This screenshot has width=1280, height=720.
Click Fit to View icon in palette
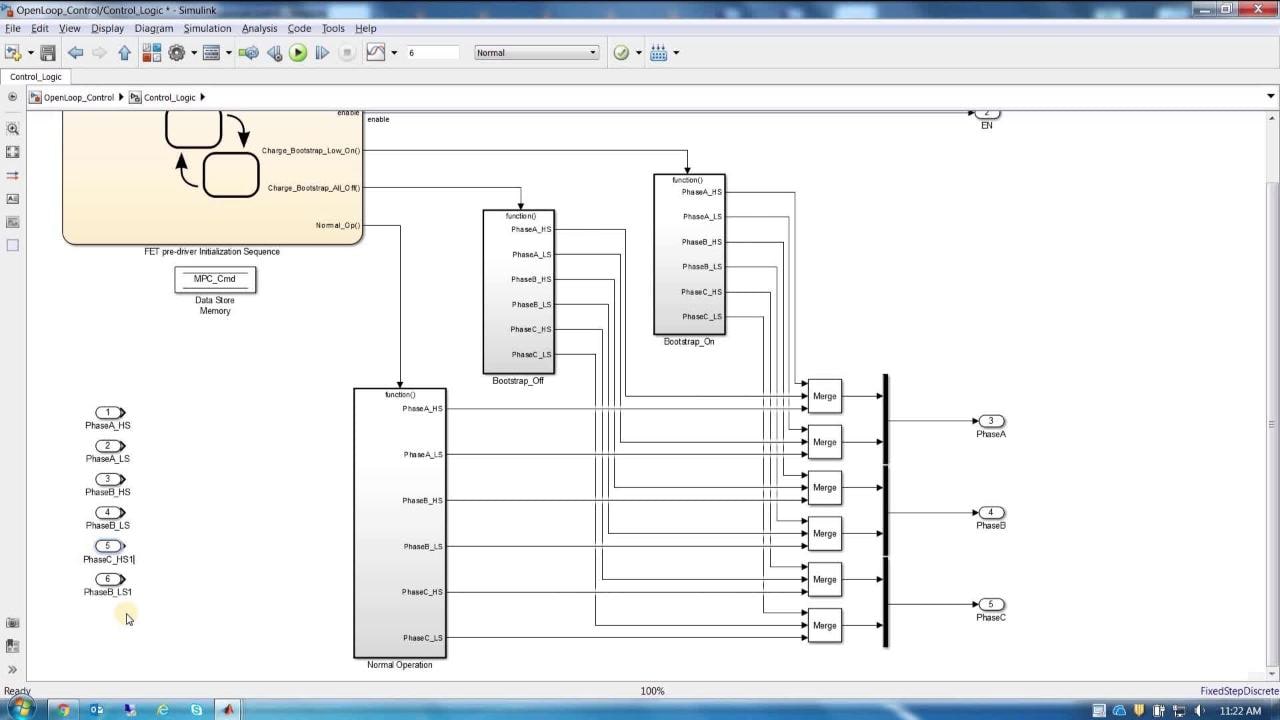click(x=12, y=152)
